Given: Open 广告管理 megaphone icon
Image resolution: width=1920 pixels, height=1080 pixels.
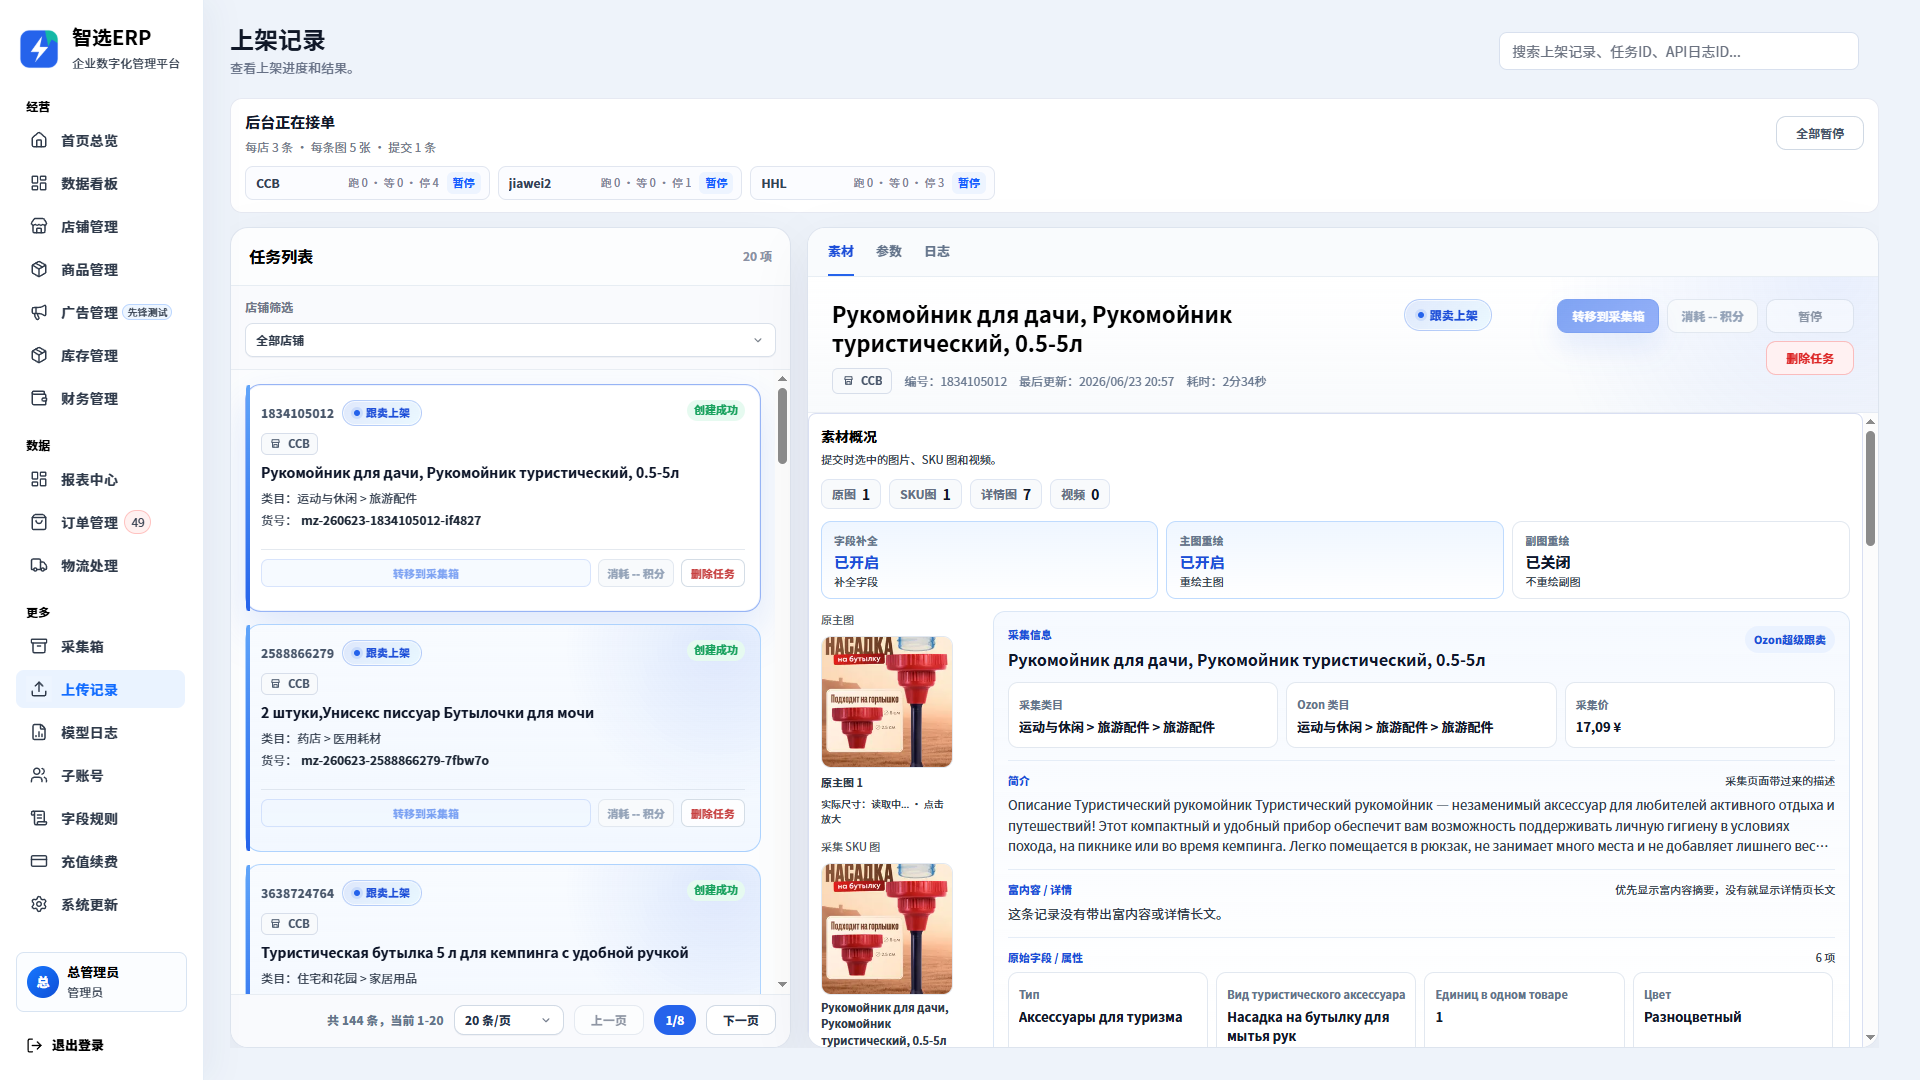Looking at the screenshot, I should point(39,312).
